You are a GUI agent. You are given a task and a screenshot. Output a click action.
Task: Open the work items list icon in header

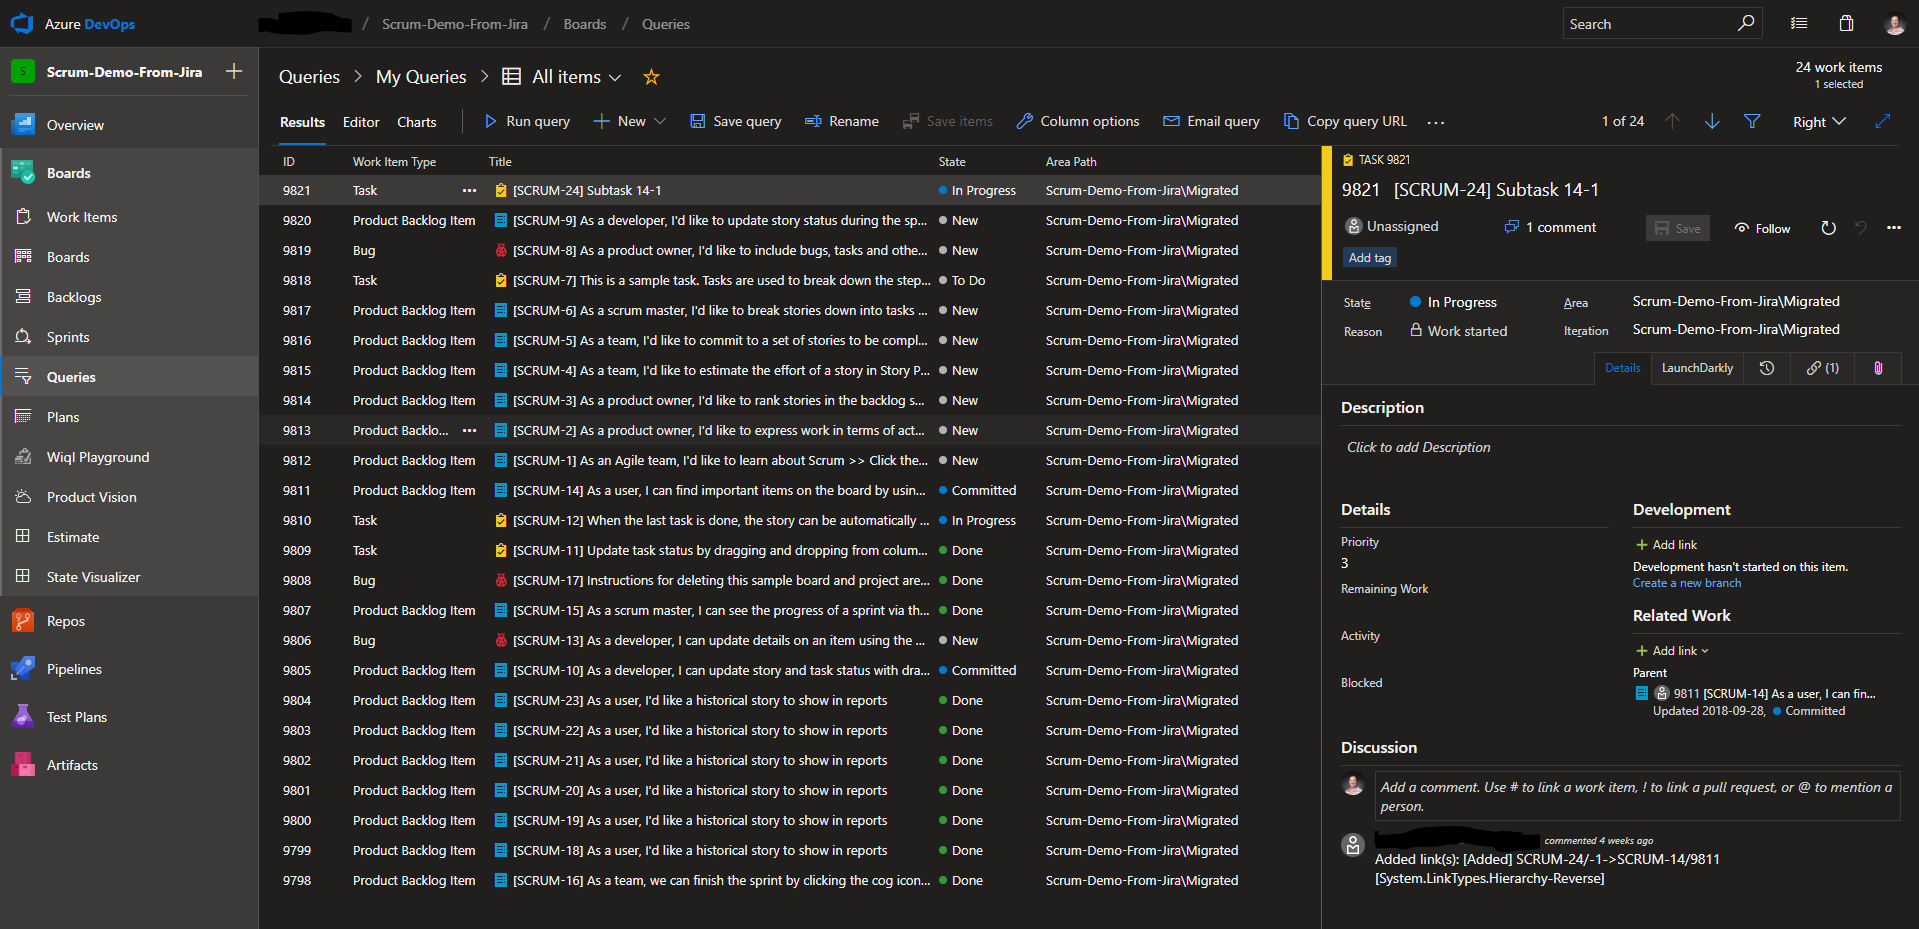coord(1799,23)
